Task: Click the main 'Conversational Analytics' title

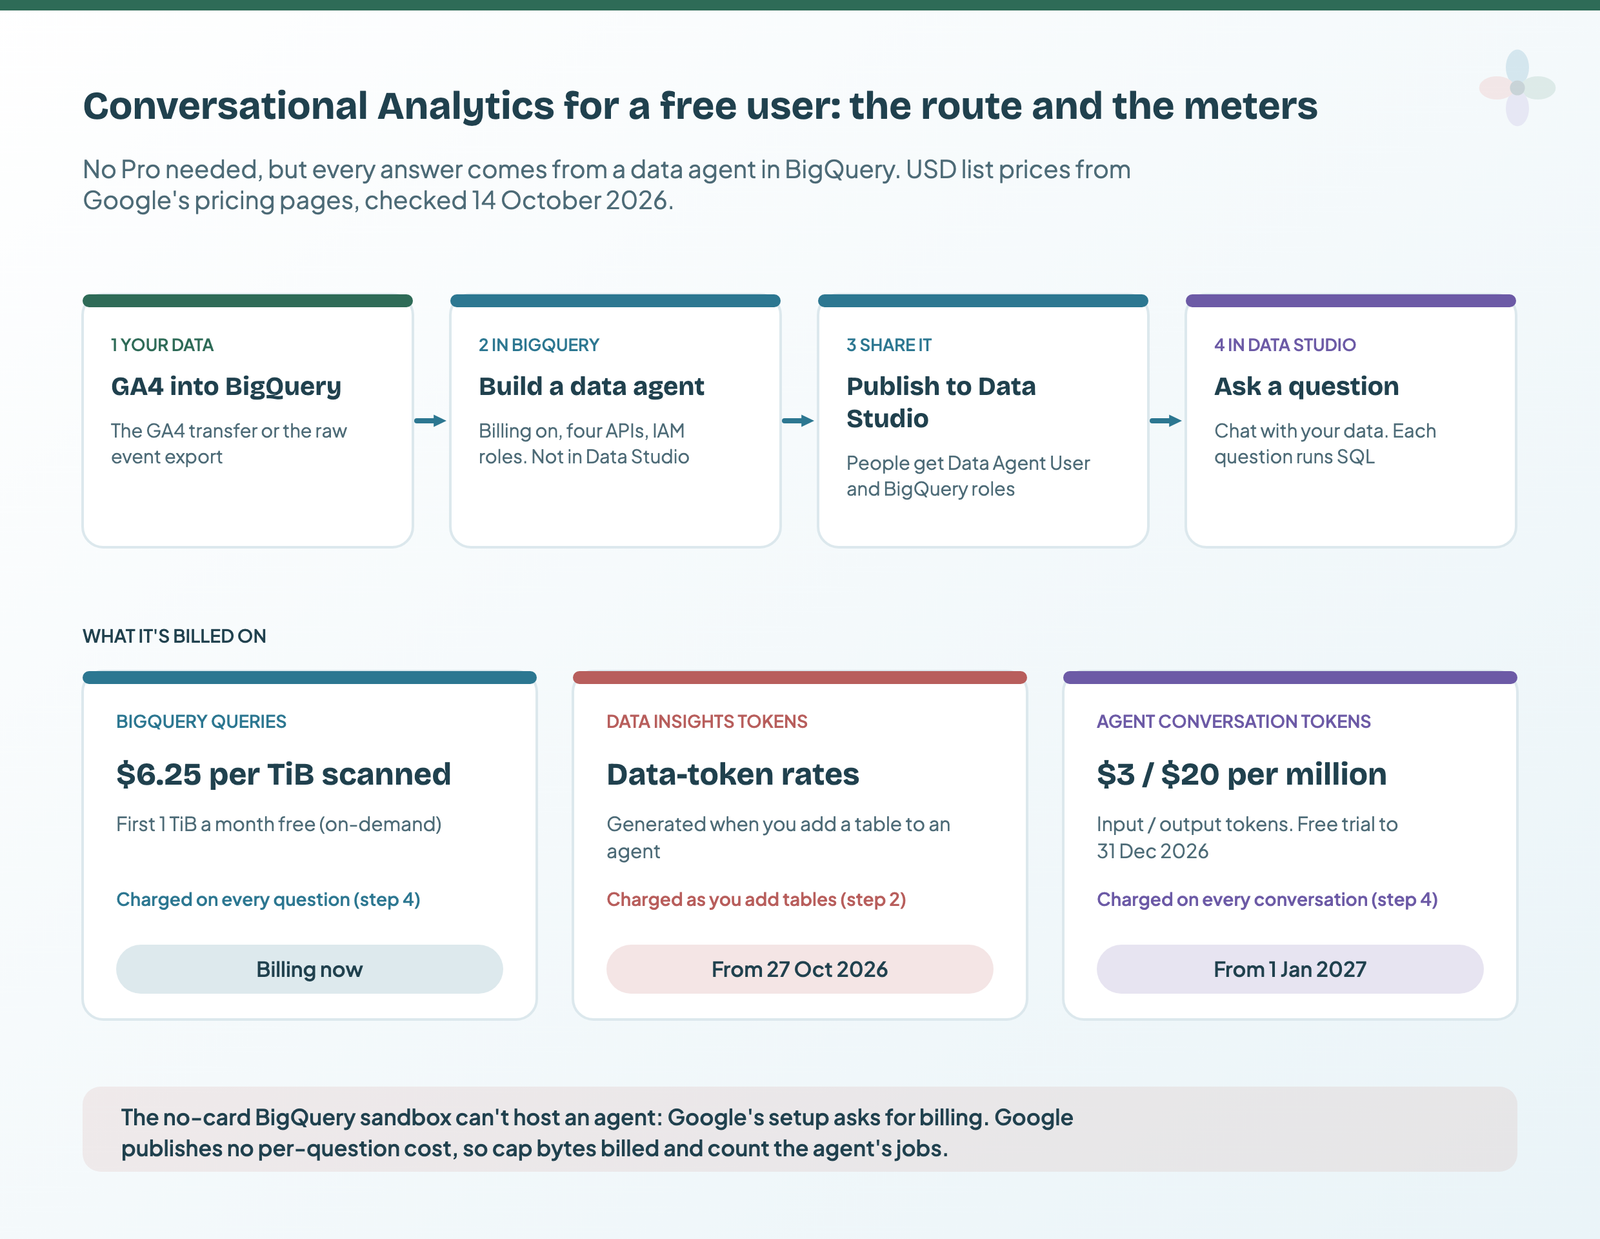Action: click(x=700, y=106)
